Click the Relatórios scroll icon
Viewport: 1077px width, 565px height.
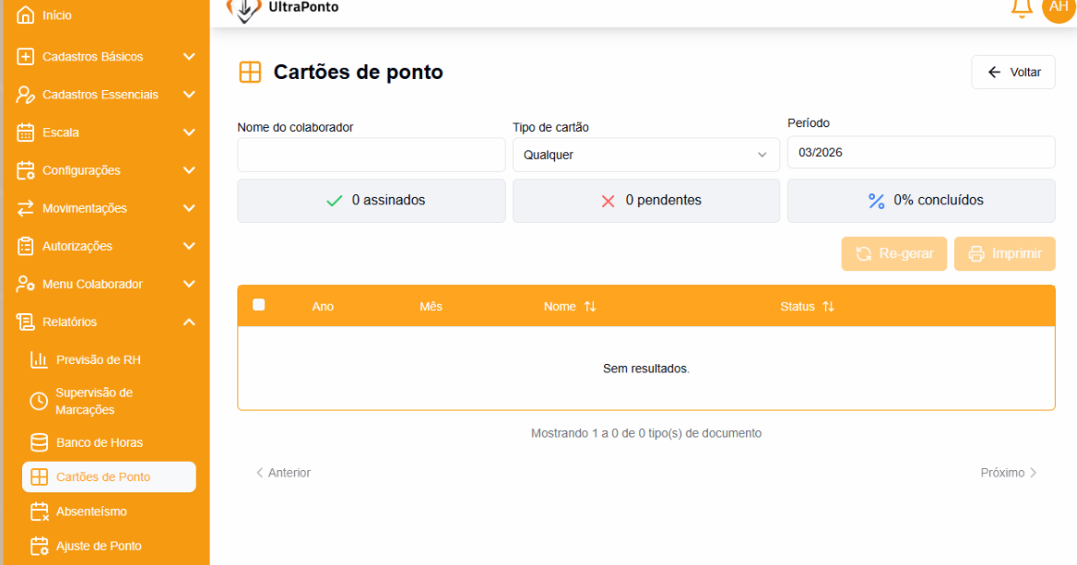(25, 321)
